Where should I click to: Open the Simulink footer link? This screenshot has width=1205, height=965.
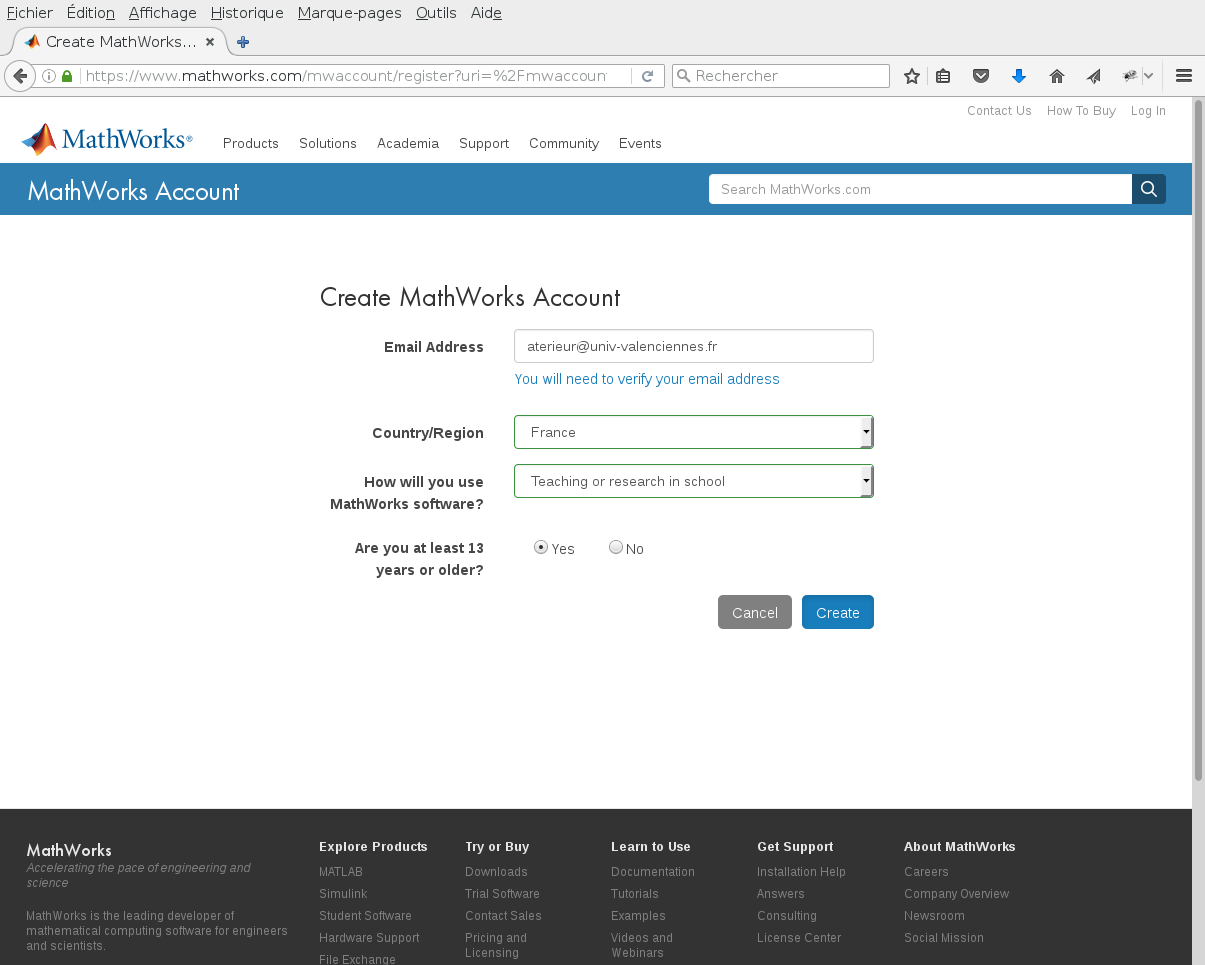coord(343,894)
